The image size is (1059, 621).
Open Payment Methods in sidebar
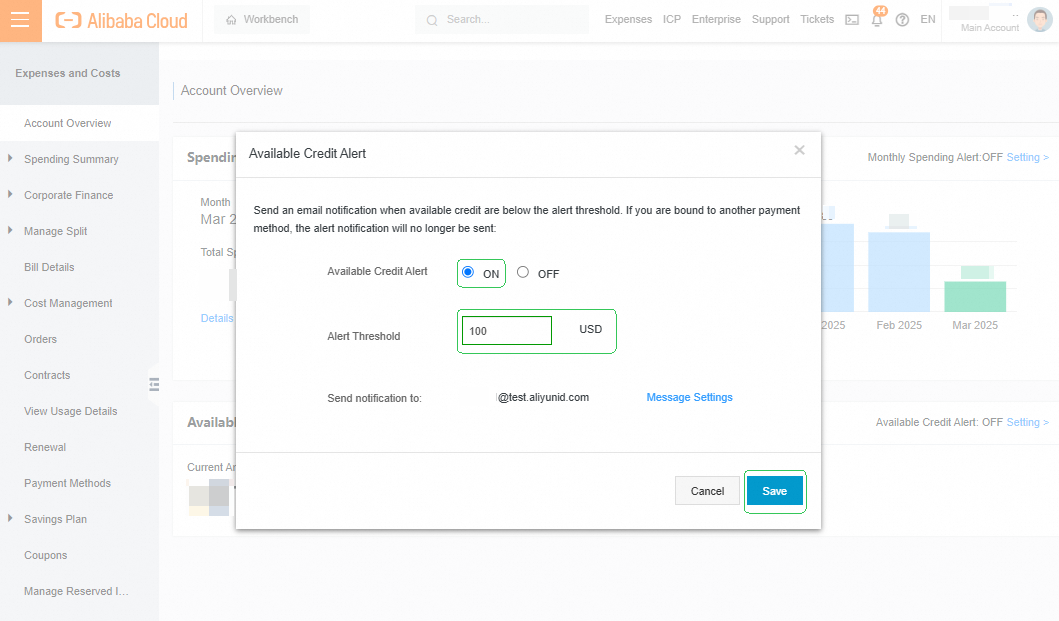pyautogui.click(x=68, y=483)
